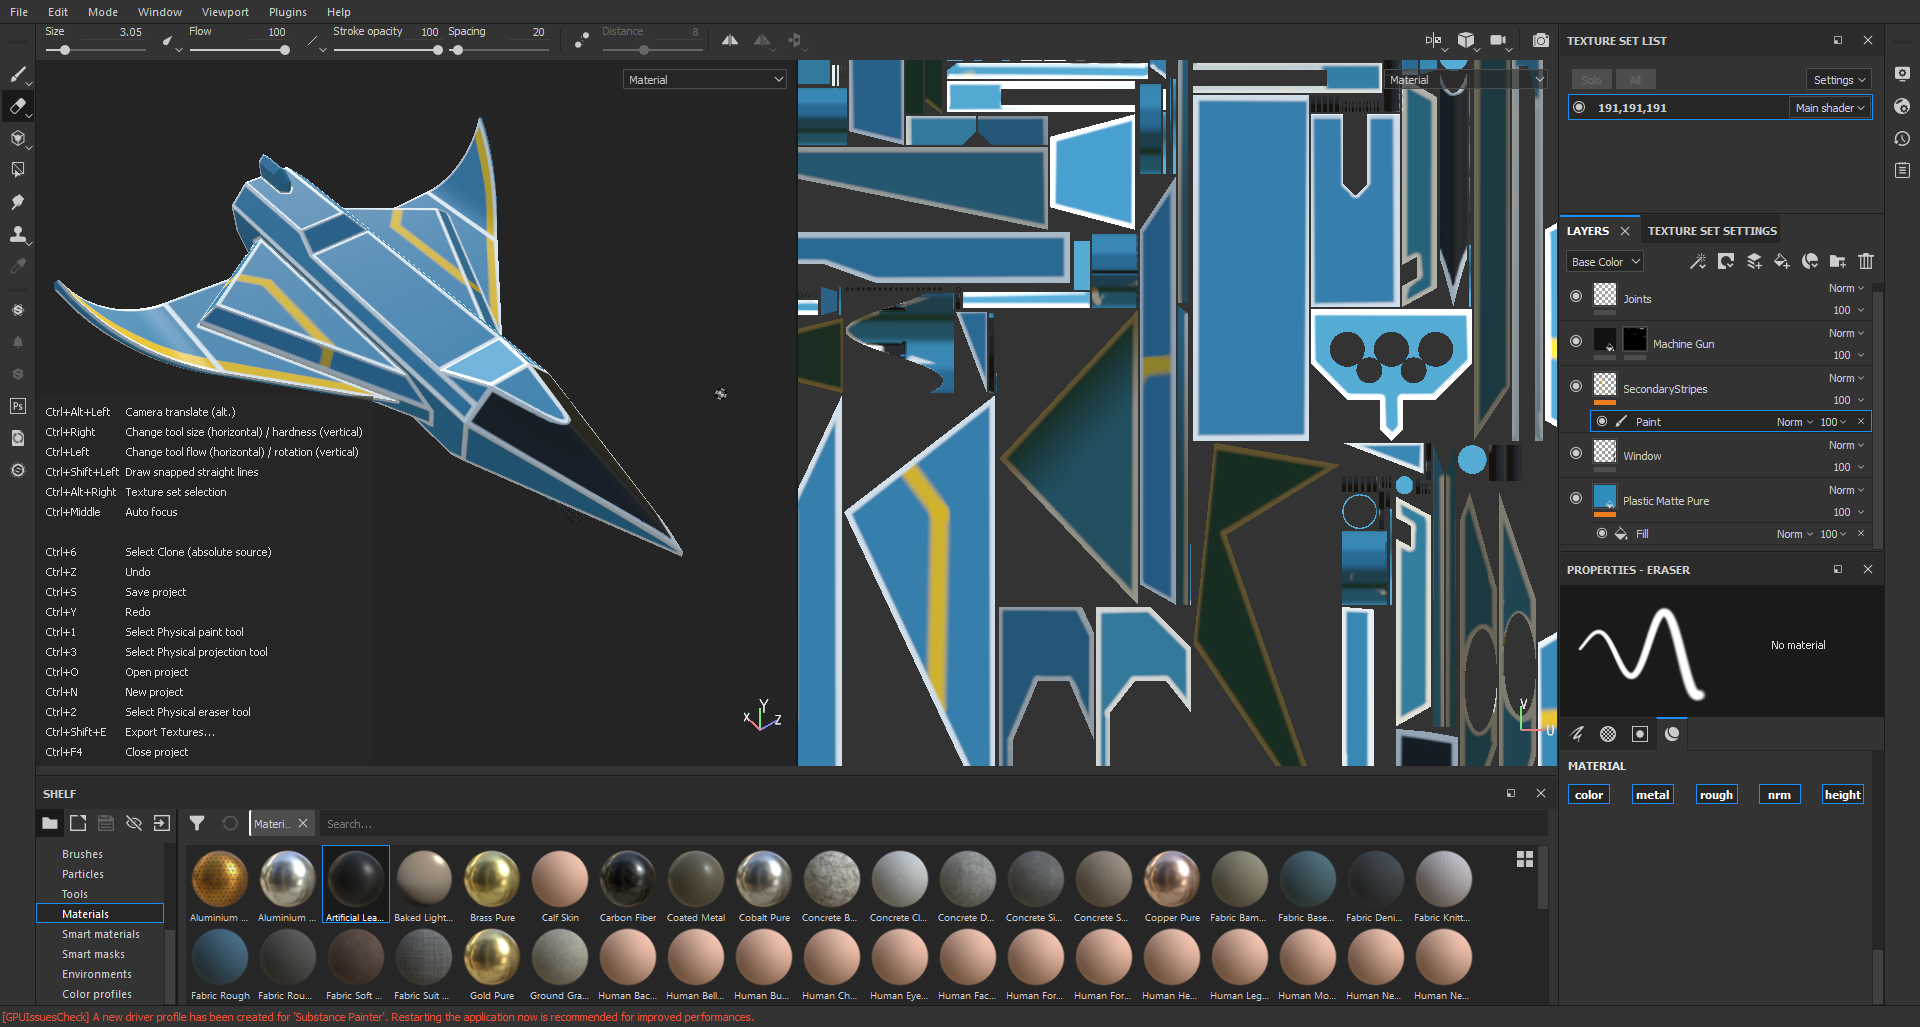This screenshot has height=1027, width=1920.
Task: Click the Add fill layer bucket icon
Action: click(1782, 261)
